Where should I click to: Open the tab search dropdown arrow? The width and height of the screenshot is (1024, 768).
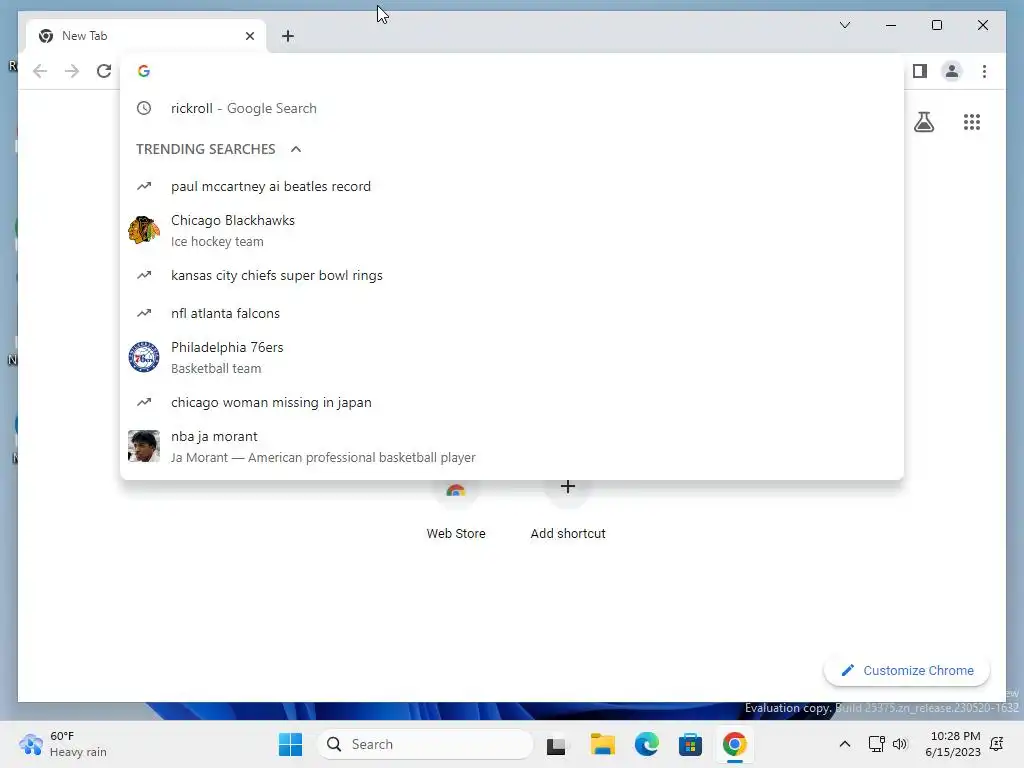click(844, 25)
